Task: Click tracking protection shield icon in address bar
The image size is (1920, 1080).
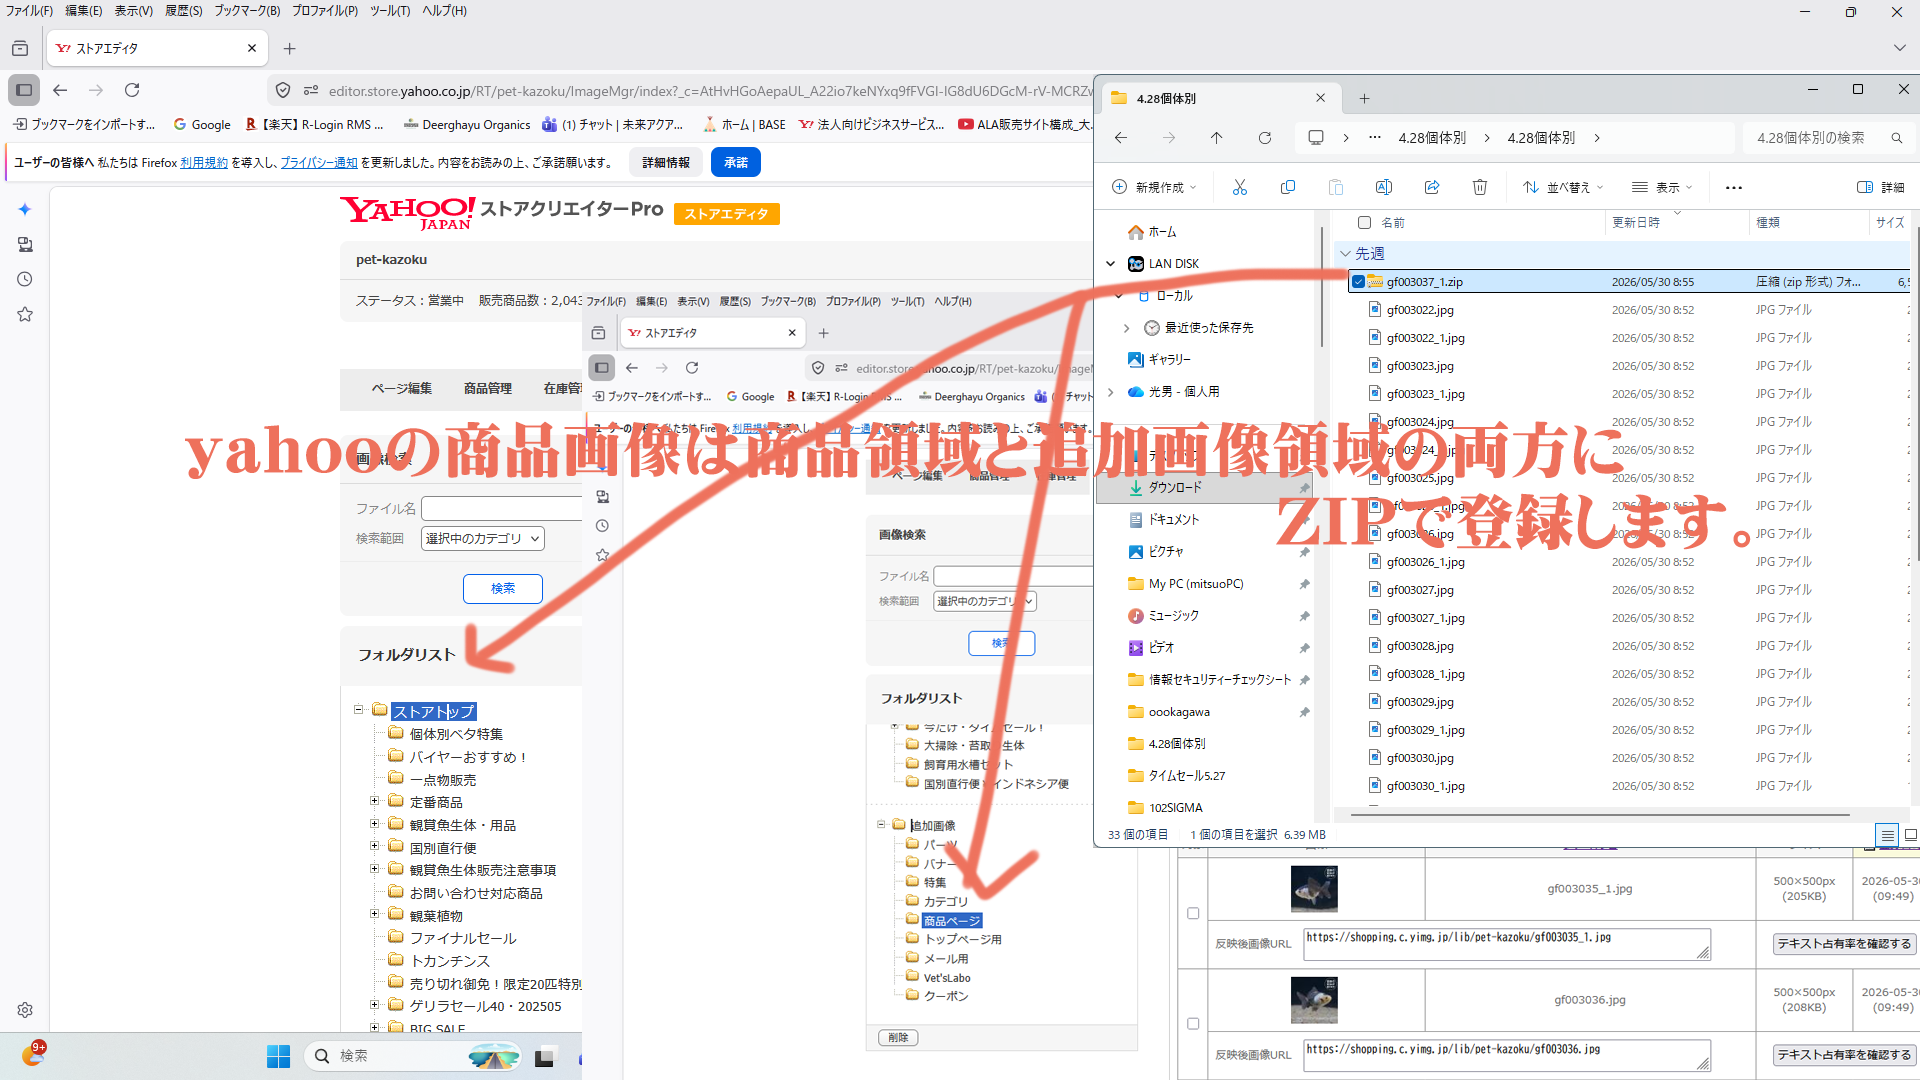Action: pyautogui.click(x=283, y=90)
